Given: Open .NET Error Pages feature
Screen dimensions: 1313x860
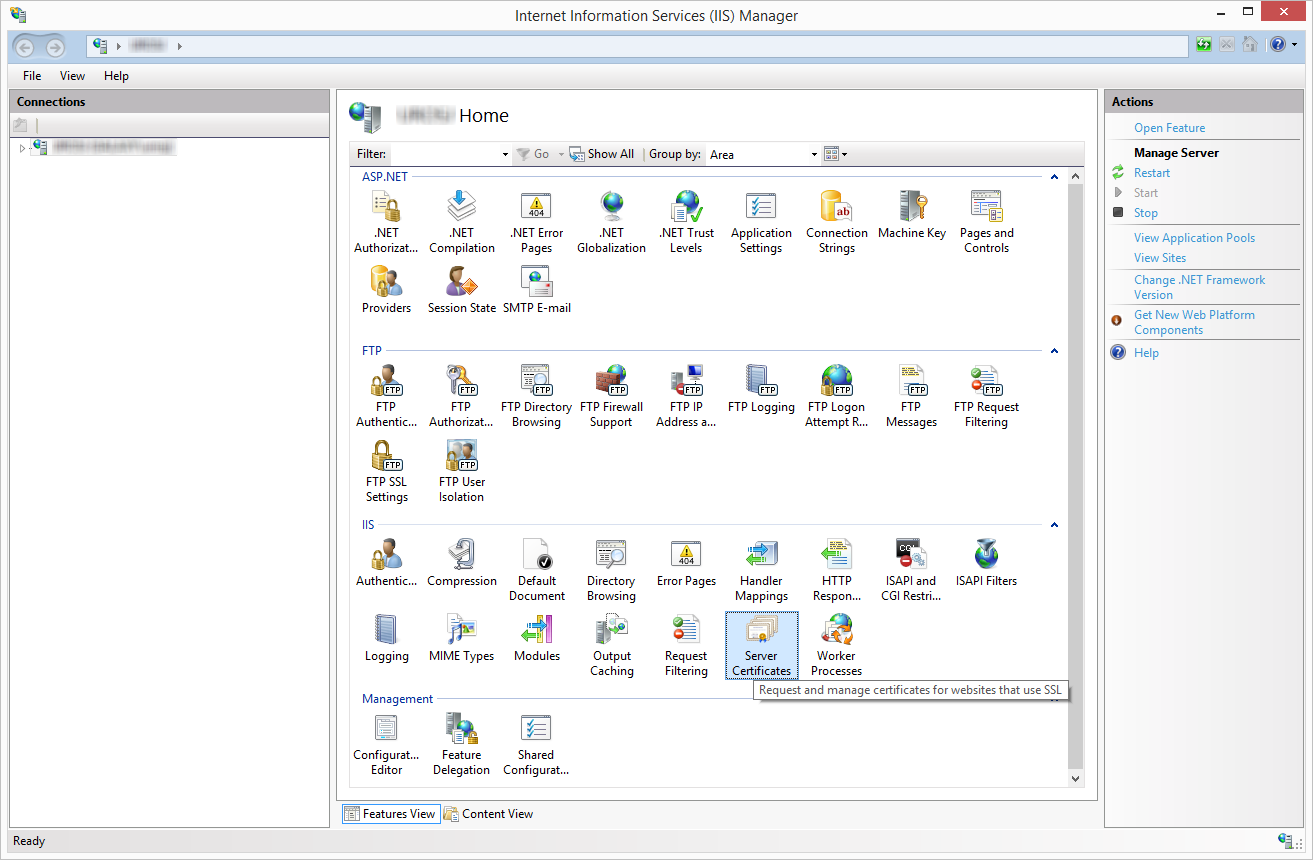Looking at the screenshot, I should pos(536,222).
